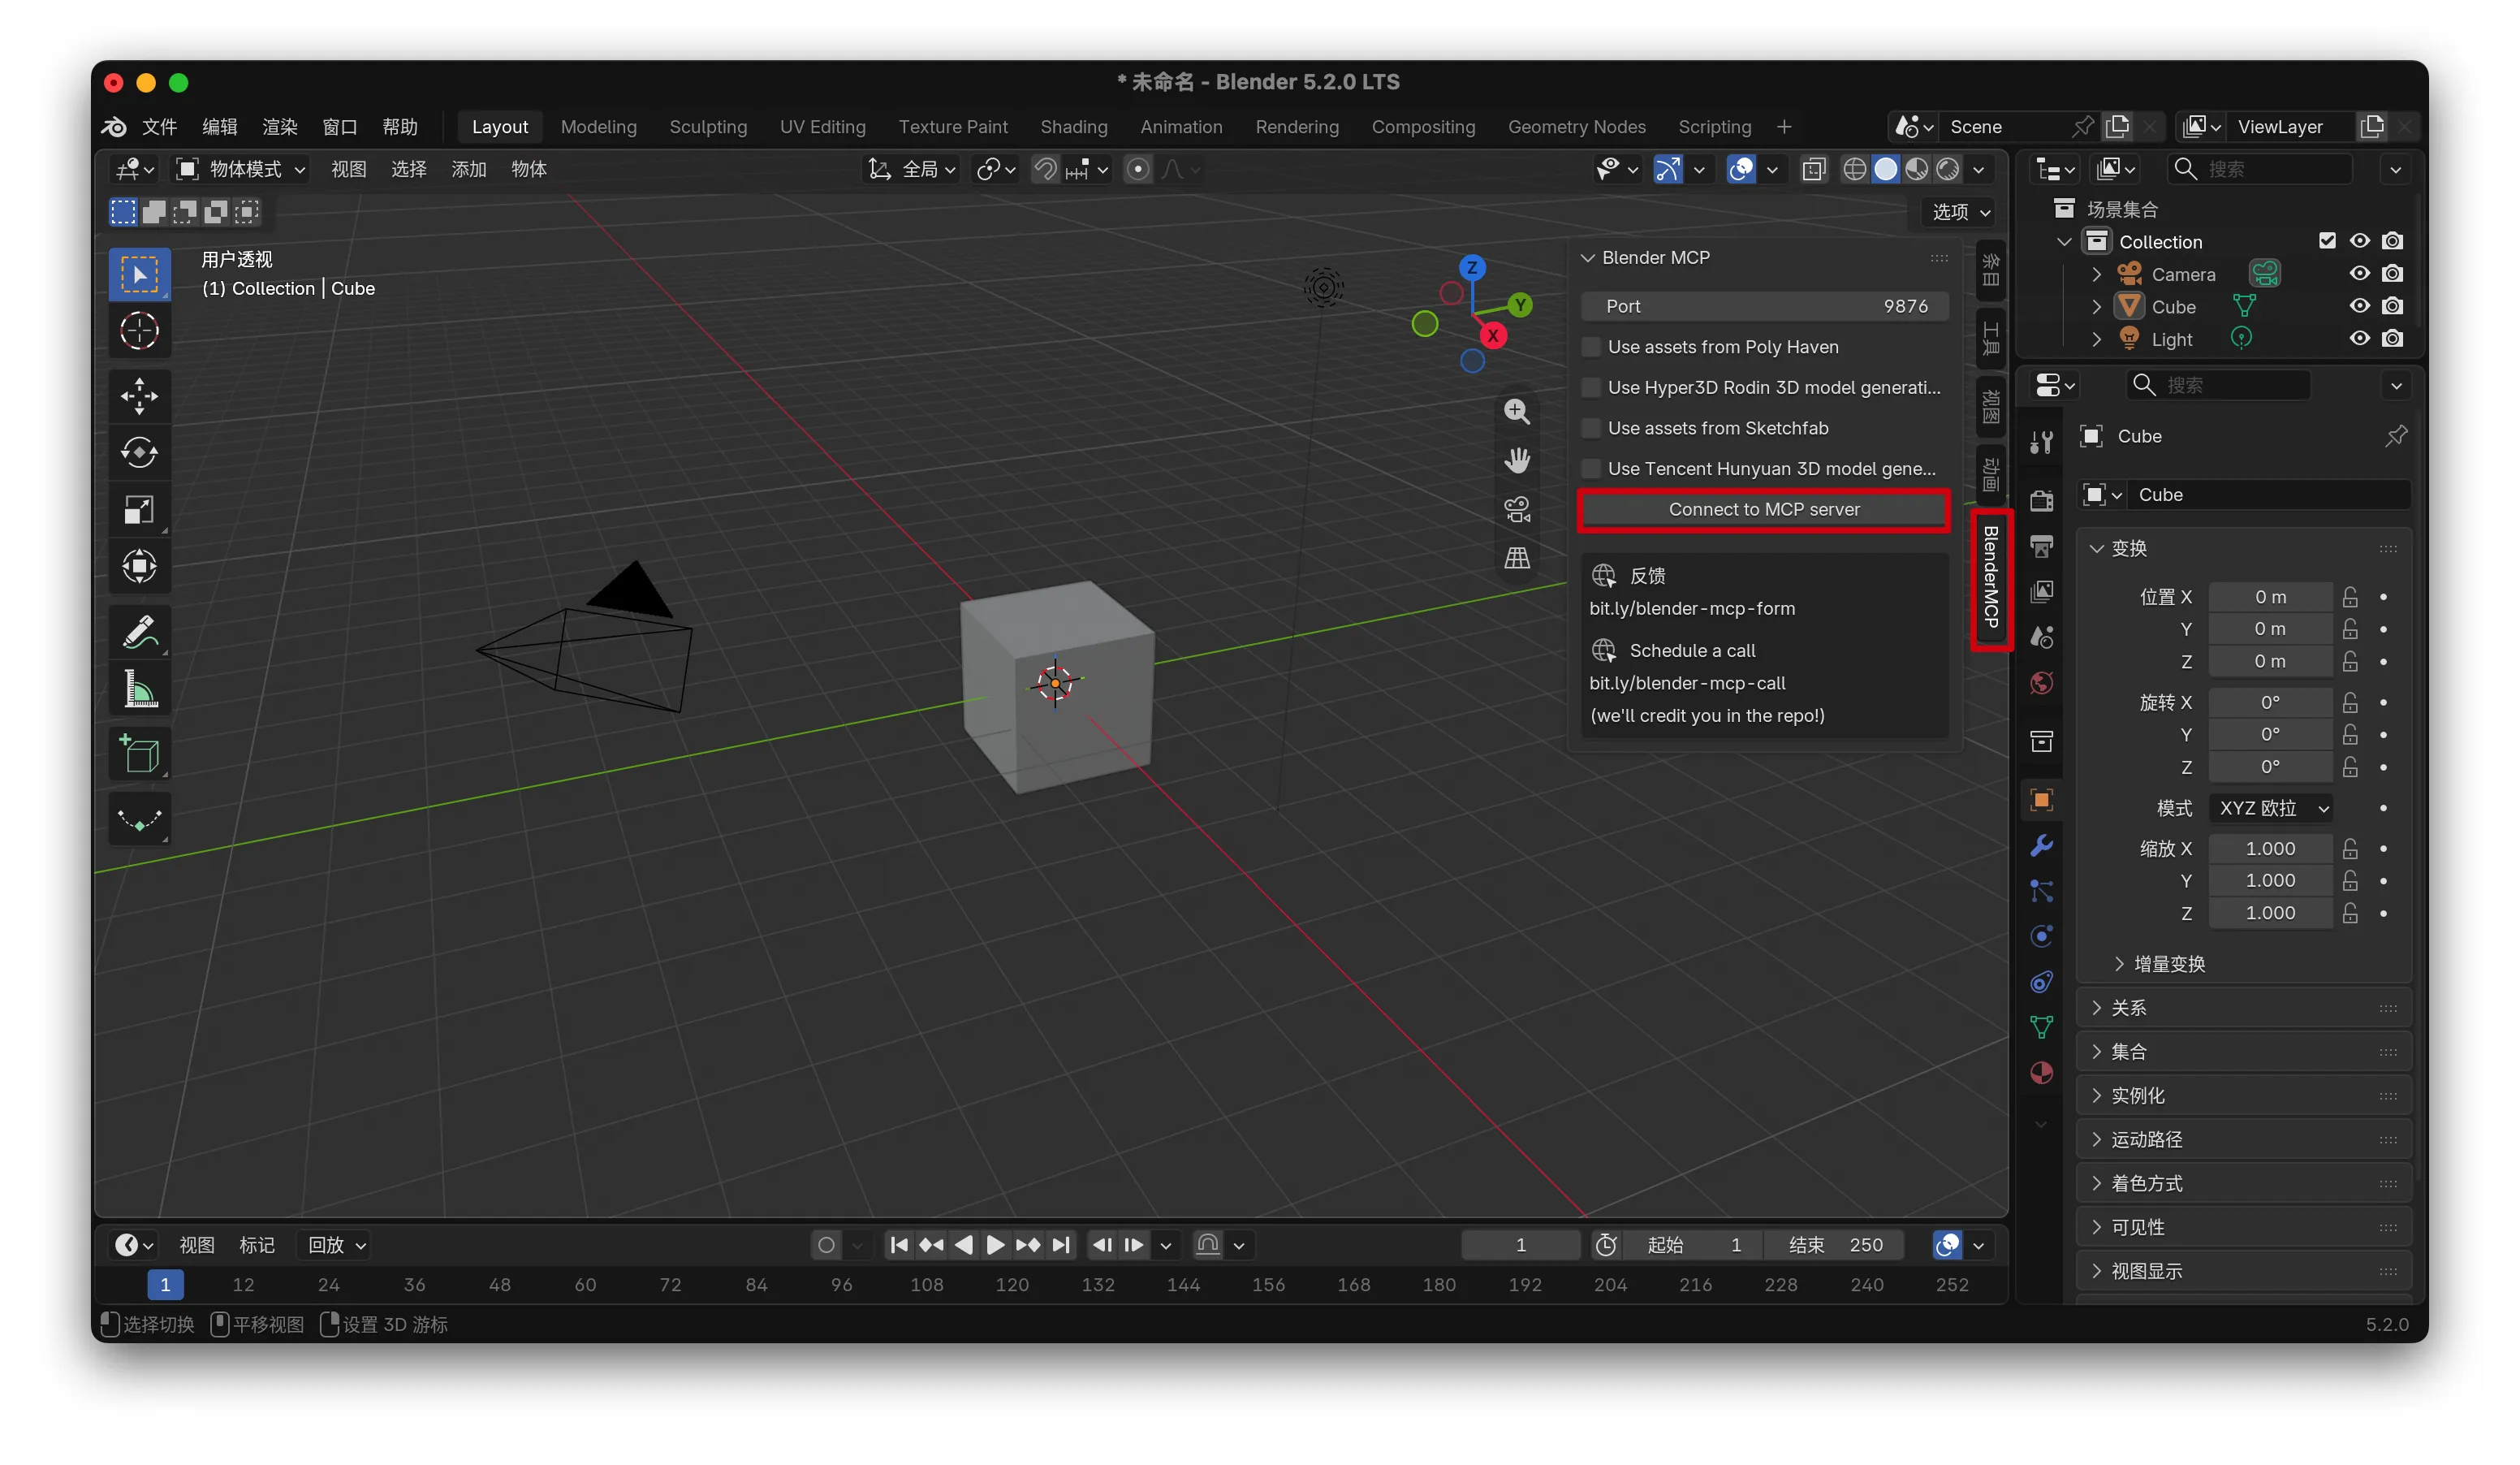2520x1465 pixels.
Task: Hide the Camera via eye icon
Action: coord(2359,273)
